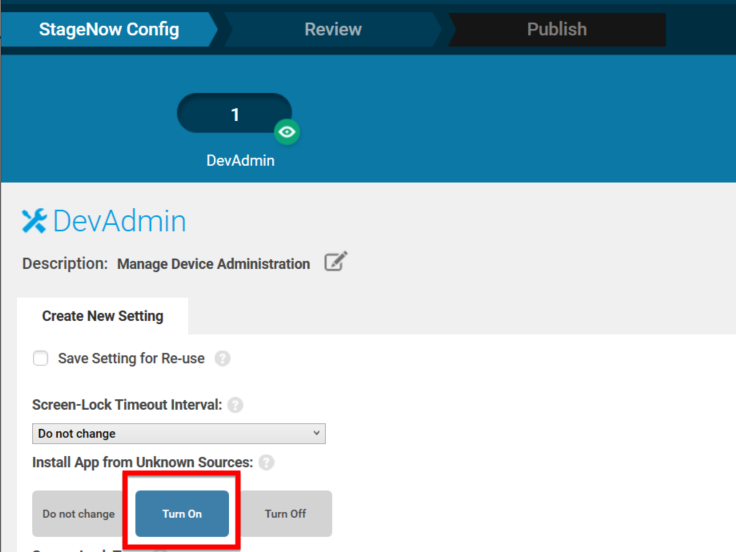
Task: Choose Turn Off for unknown sources
Action: click(x=285, y=514)
